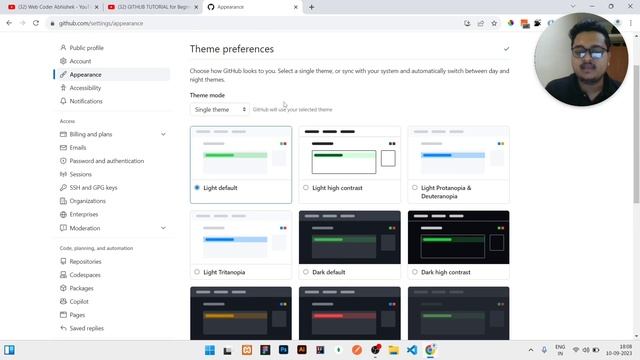Click the Dark default theme preview

350,238
